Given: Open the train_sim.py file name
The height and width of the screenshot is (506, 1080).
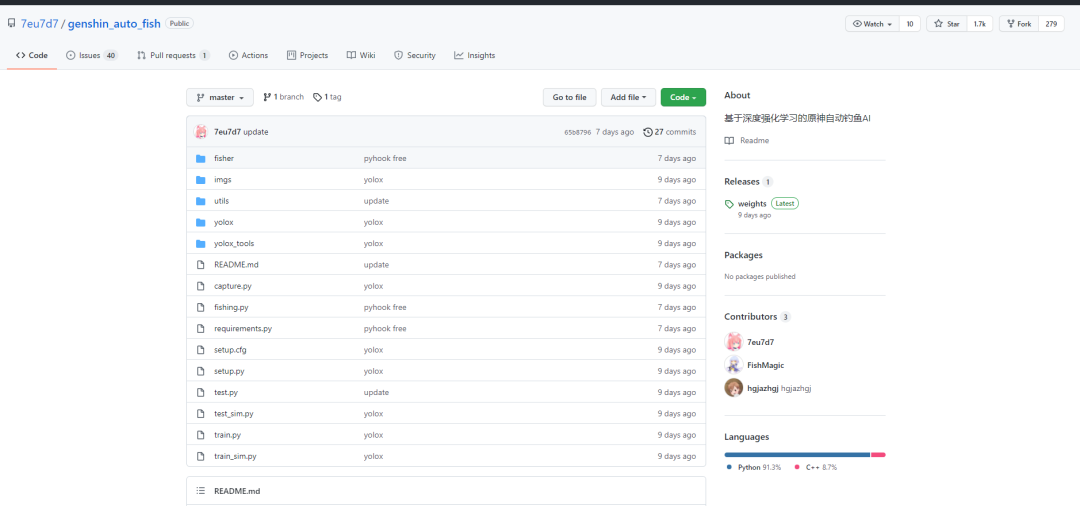Looking at the screenshot, I should click(x=236, y=456).
